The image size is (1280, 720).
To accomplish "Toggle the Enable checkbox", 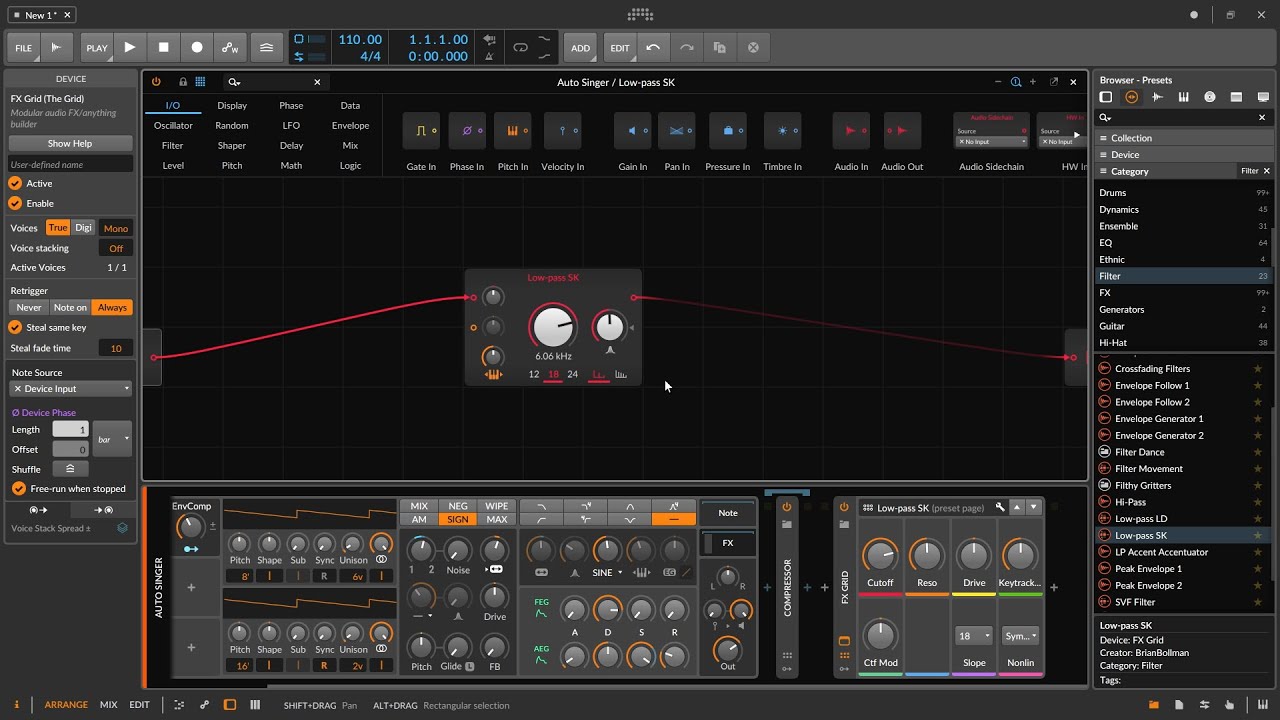I will 15,203.
